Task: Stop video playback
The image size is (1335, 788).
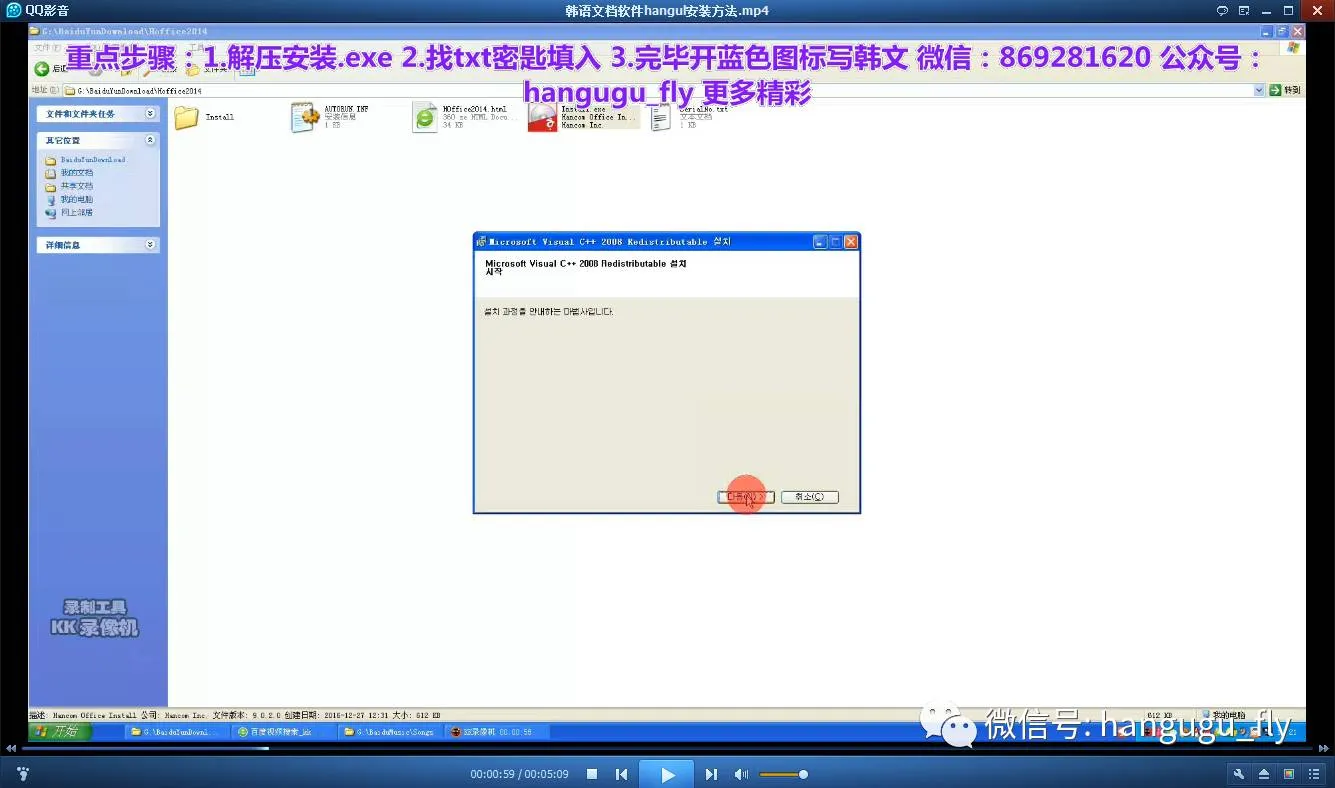Action: point(592,774)
